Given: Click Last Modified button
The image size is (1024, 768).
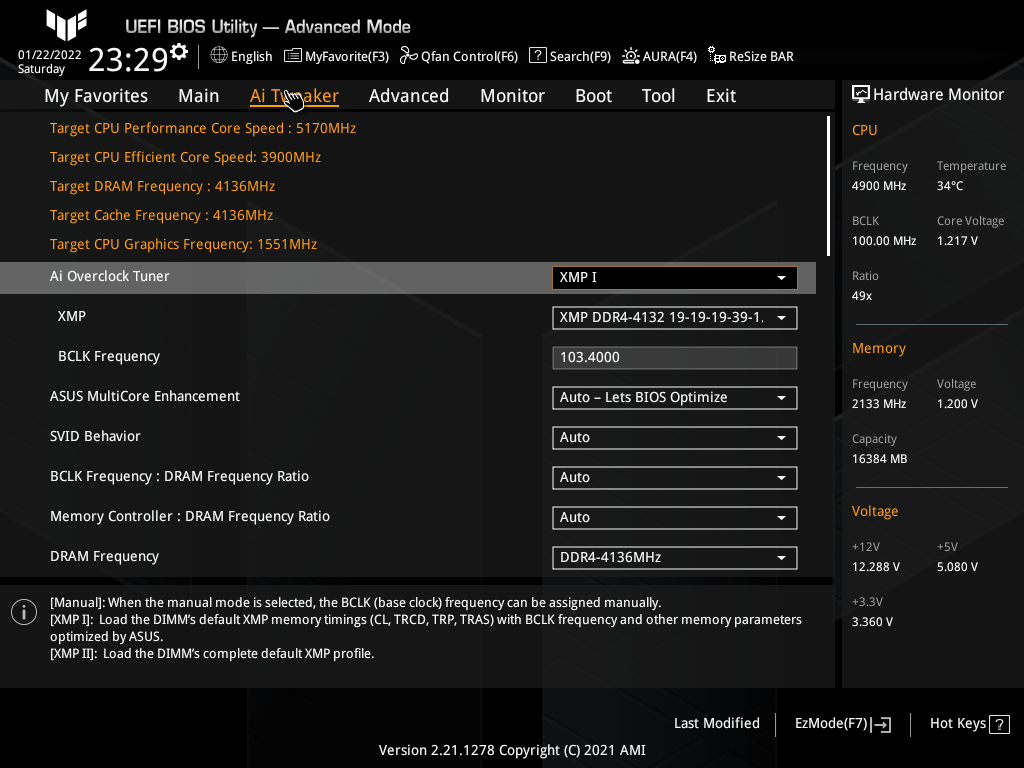Looking at the screenshot, I should [716, 724].
